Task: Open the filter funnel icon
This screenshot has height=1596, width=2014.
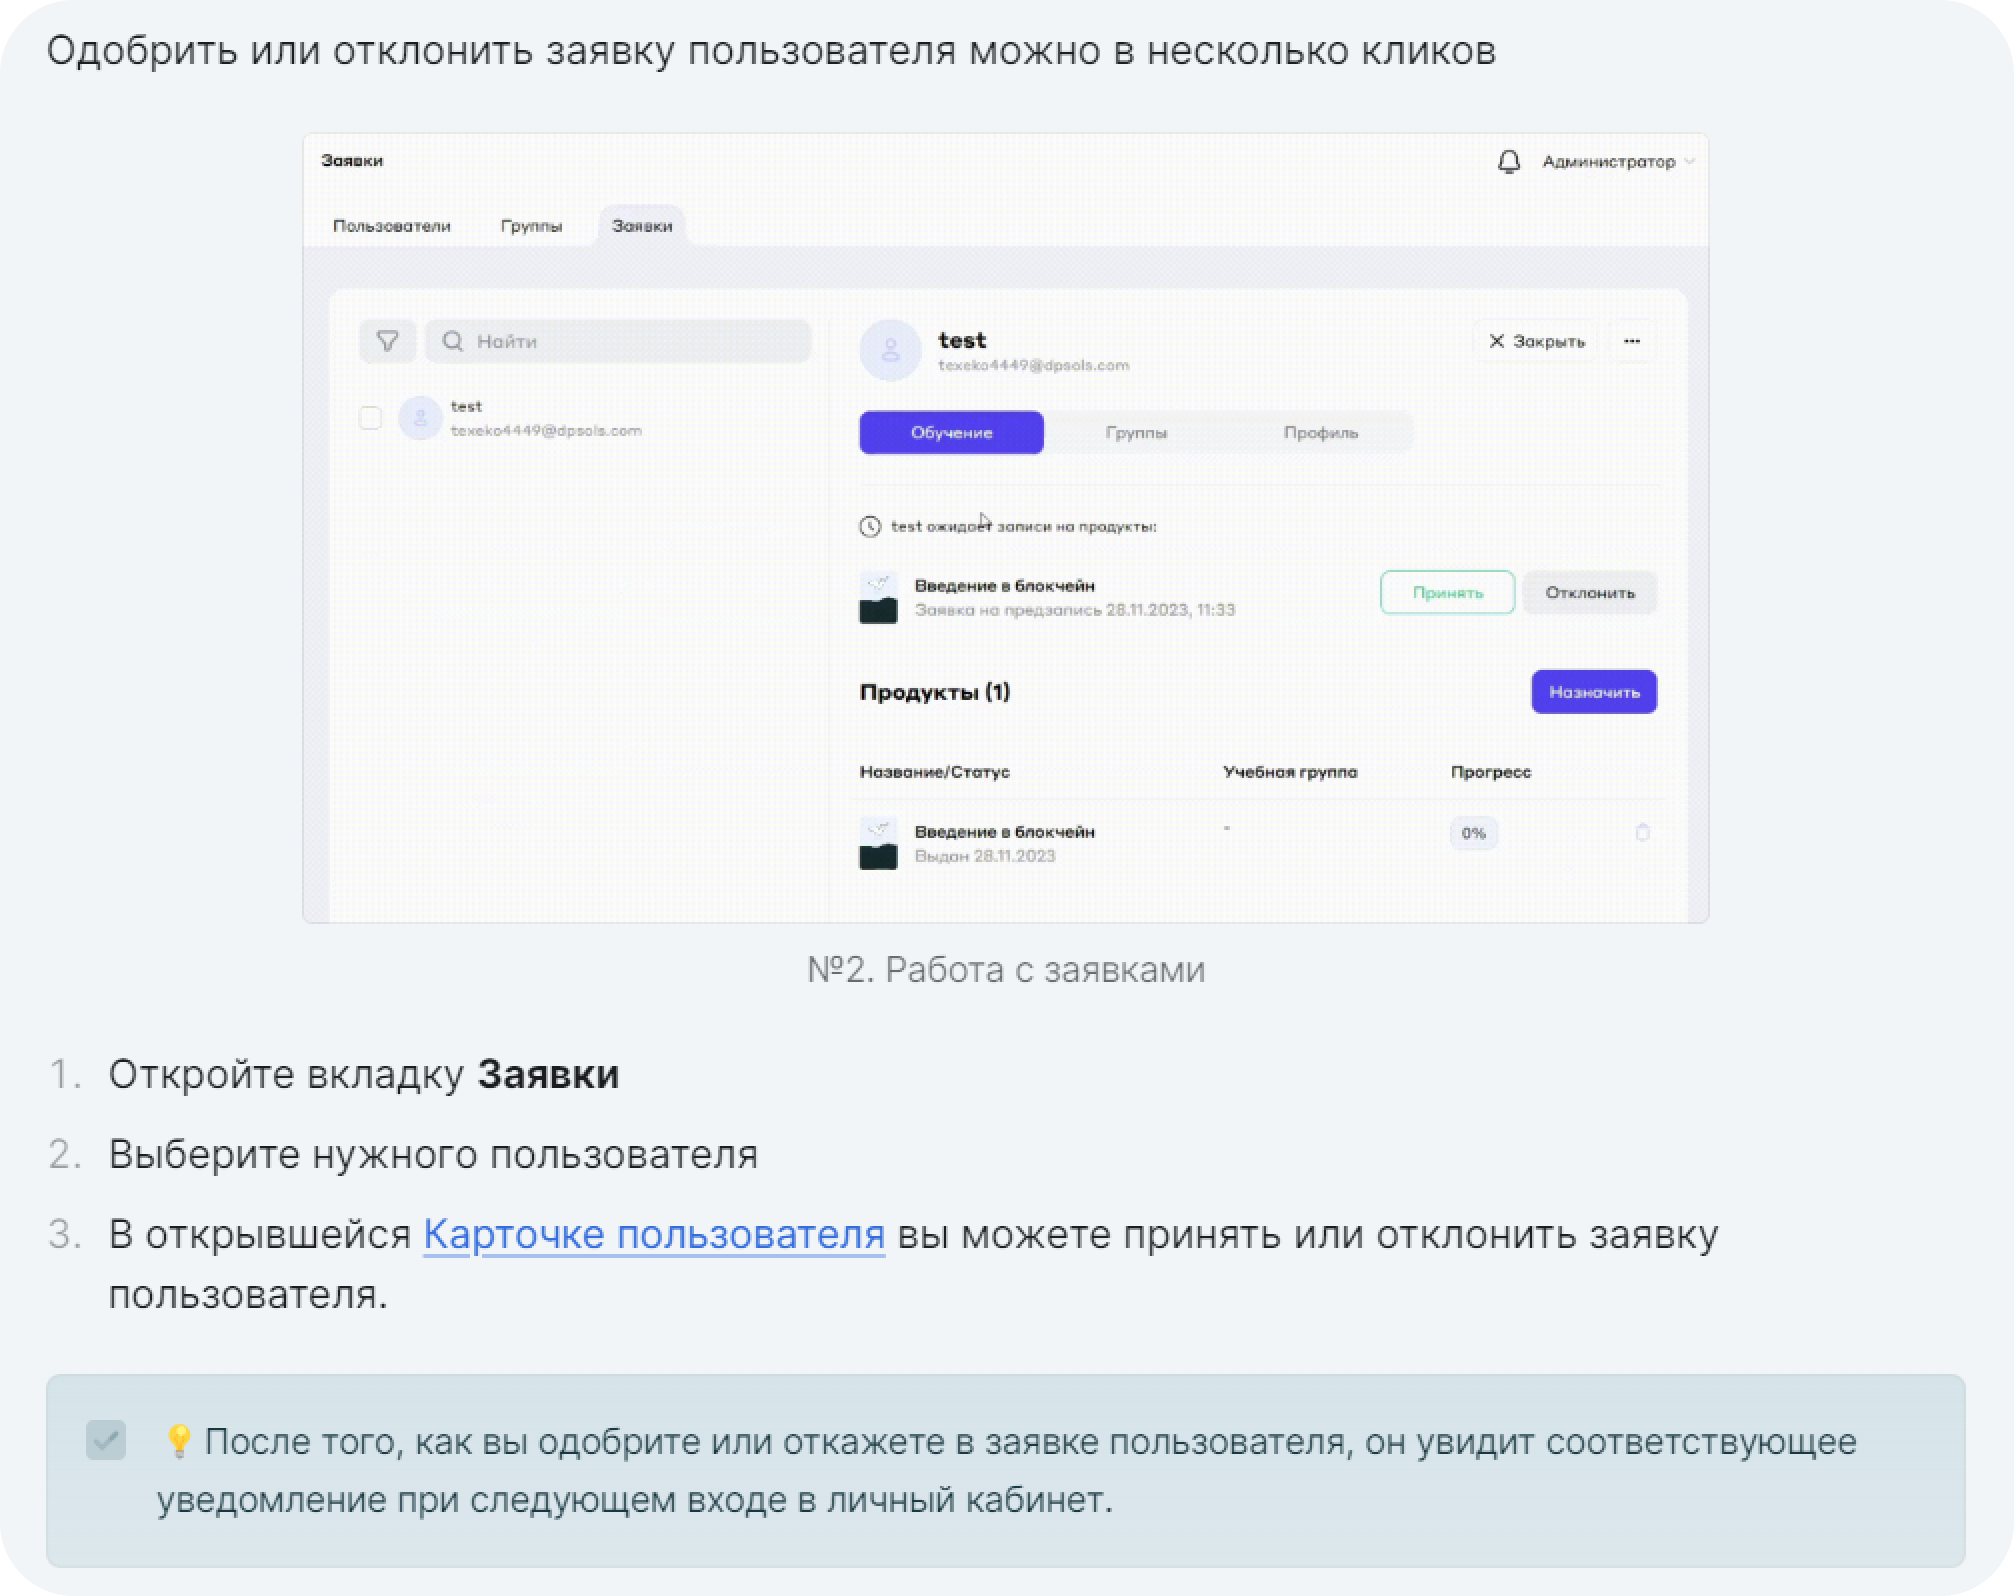Action: 387,341
